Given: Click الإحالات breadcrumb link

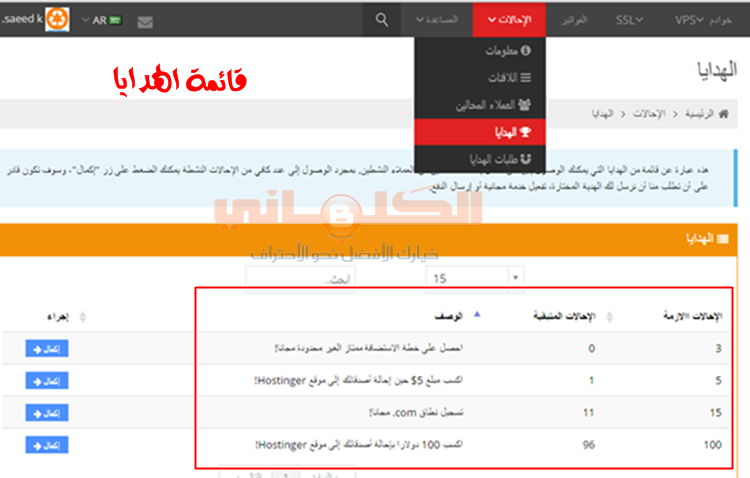Looking at the screenshot, I should pyautogui.click(x=649, y=114).
